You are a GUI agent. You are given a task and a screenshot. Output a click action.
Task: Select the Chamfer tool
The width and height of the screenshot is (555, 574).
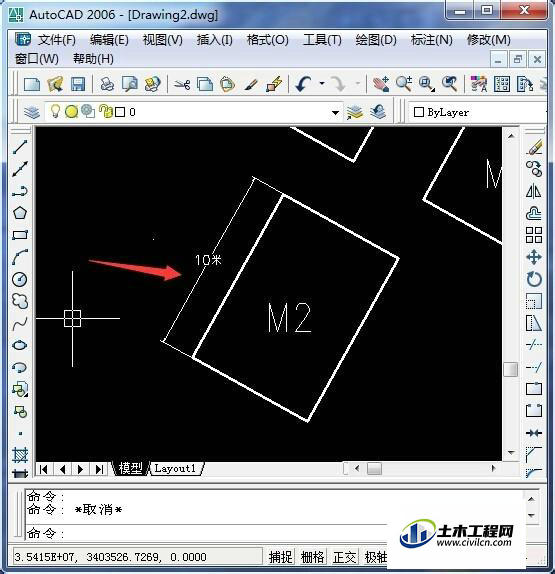(x=534, y=455)
